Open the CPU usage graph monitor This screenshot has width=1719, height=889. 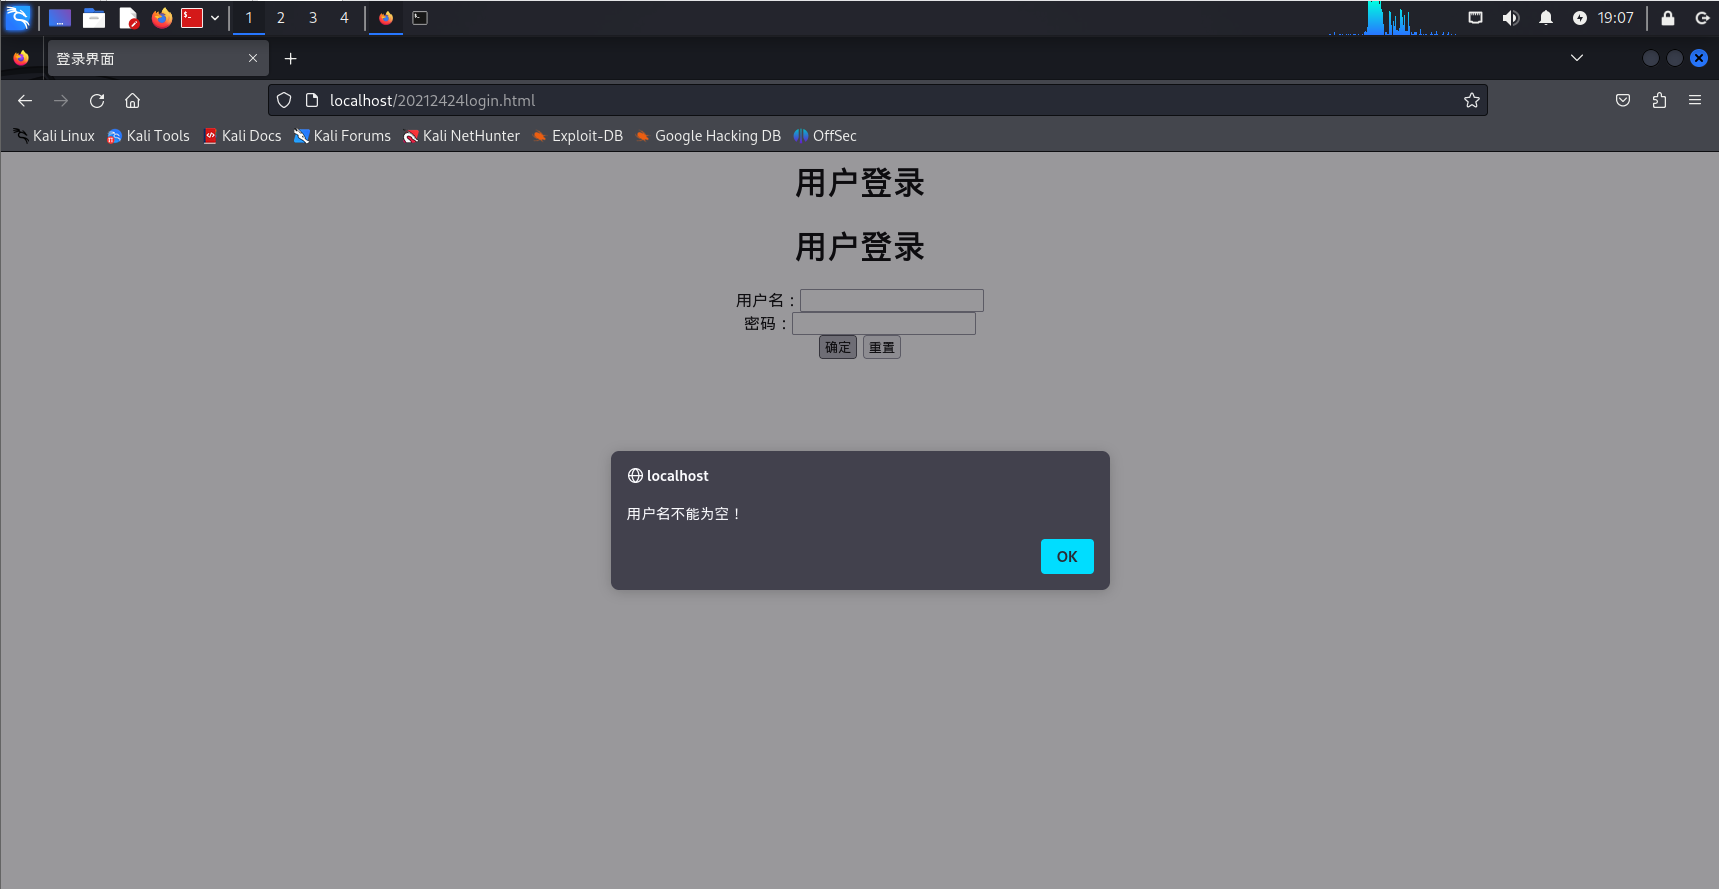(x=1392, y=18)
